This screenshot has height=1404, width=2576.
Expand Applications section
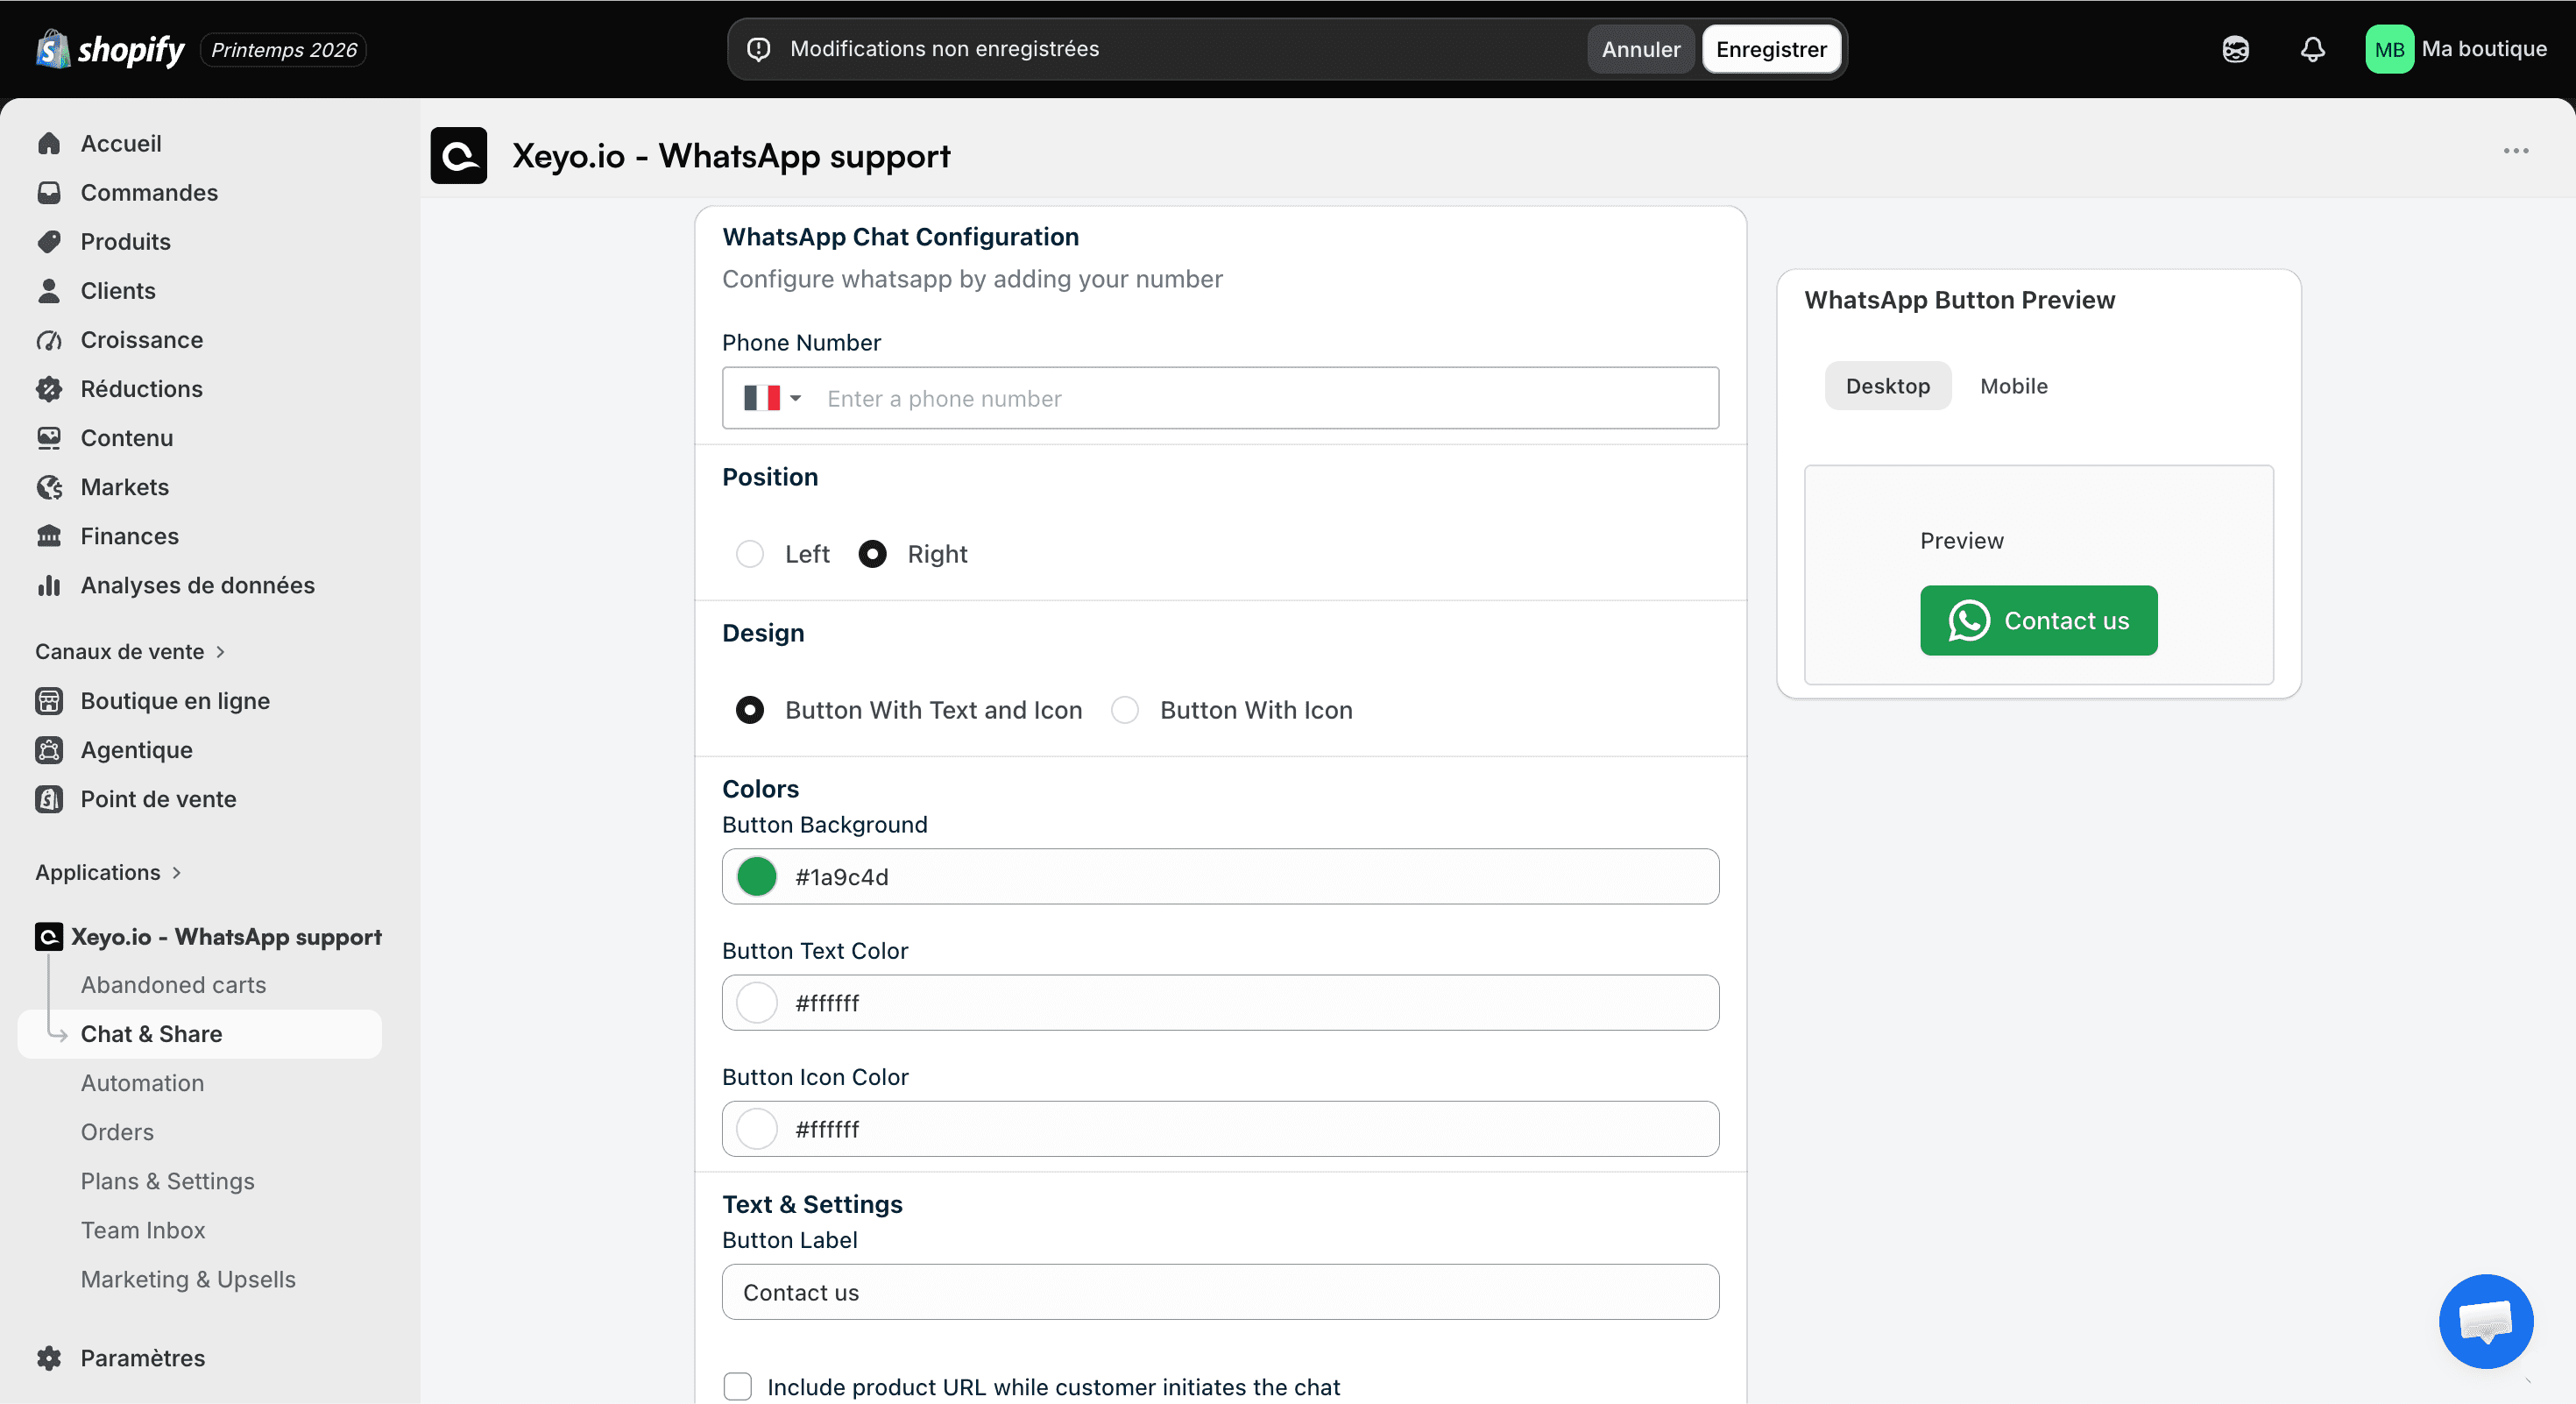click(108, 872)
